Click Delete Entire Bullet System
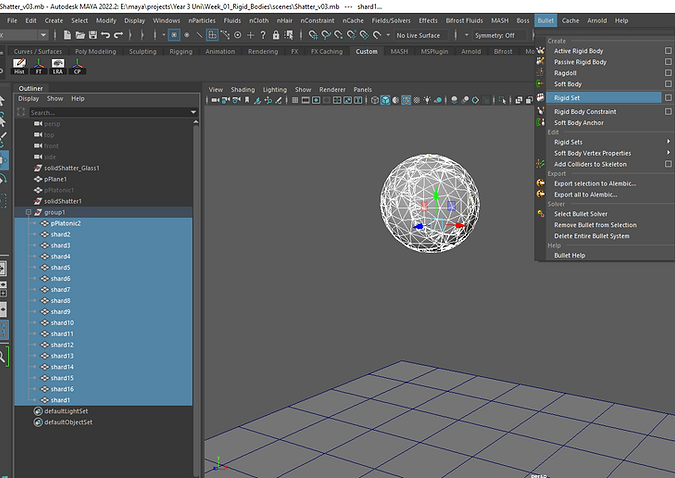 coord(591,236)
